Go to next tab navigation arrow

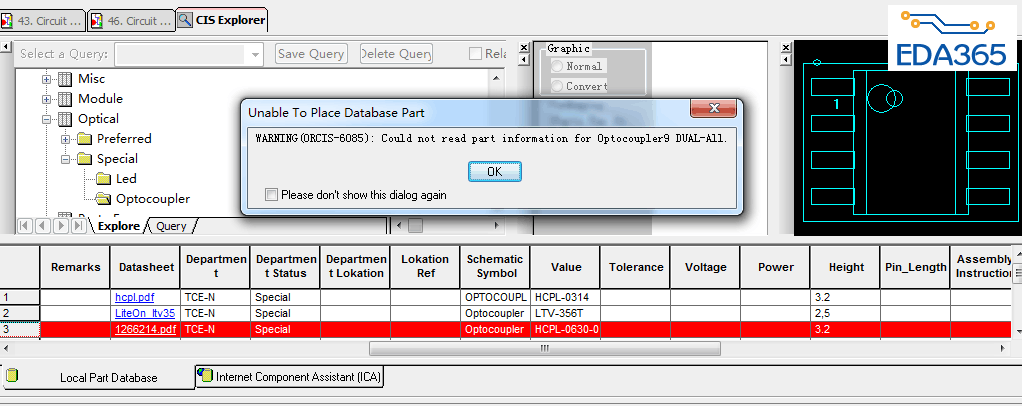pos(60,226)
